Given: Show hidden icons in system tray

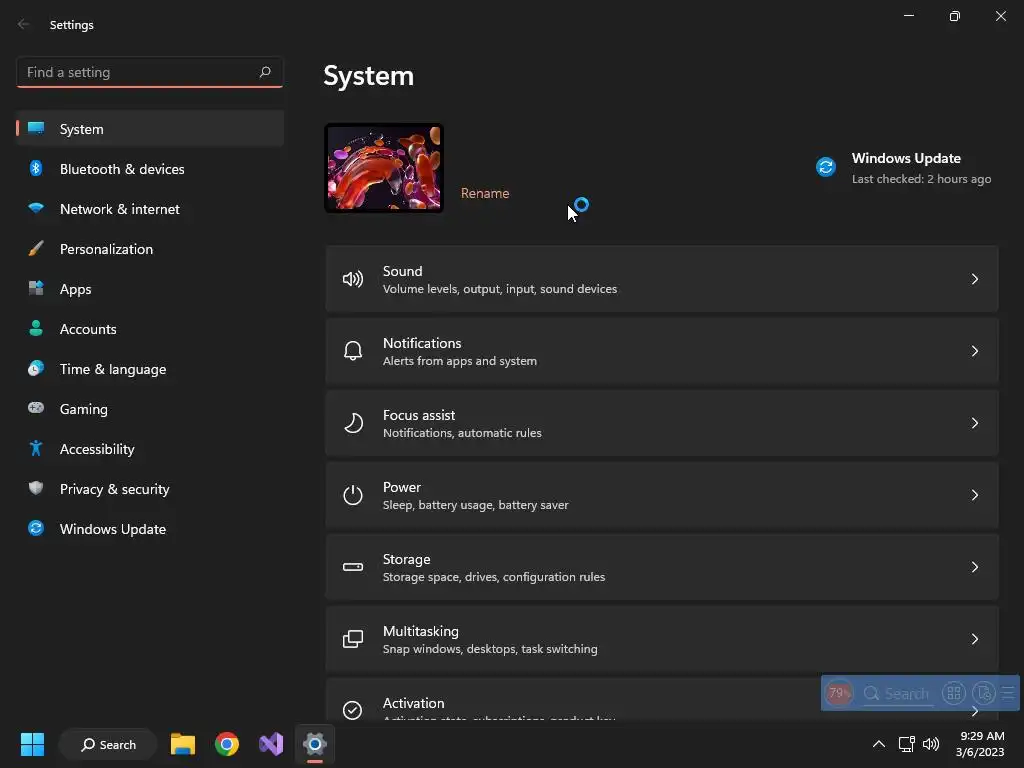Looking at the screenshot, I should (x=879, y=744).
